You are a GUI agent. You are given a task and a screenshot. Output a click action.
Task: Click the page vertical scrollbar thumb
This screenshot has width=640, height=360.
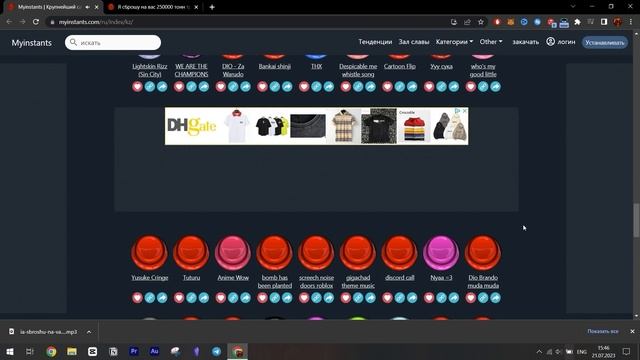pyautogui.click(x=636, y=220)
